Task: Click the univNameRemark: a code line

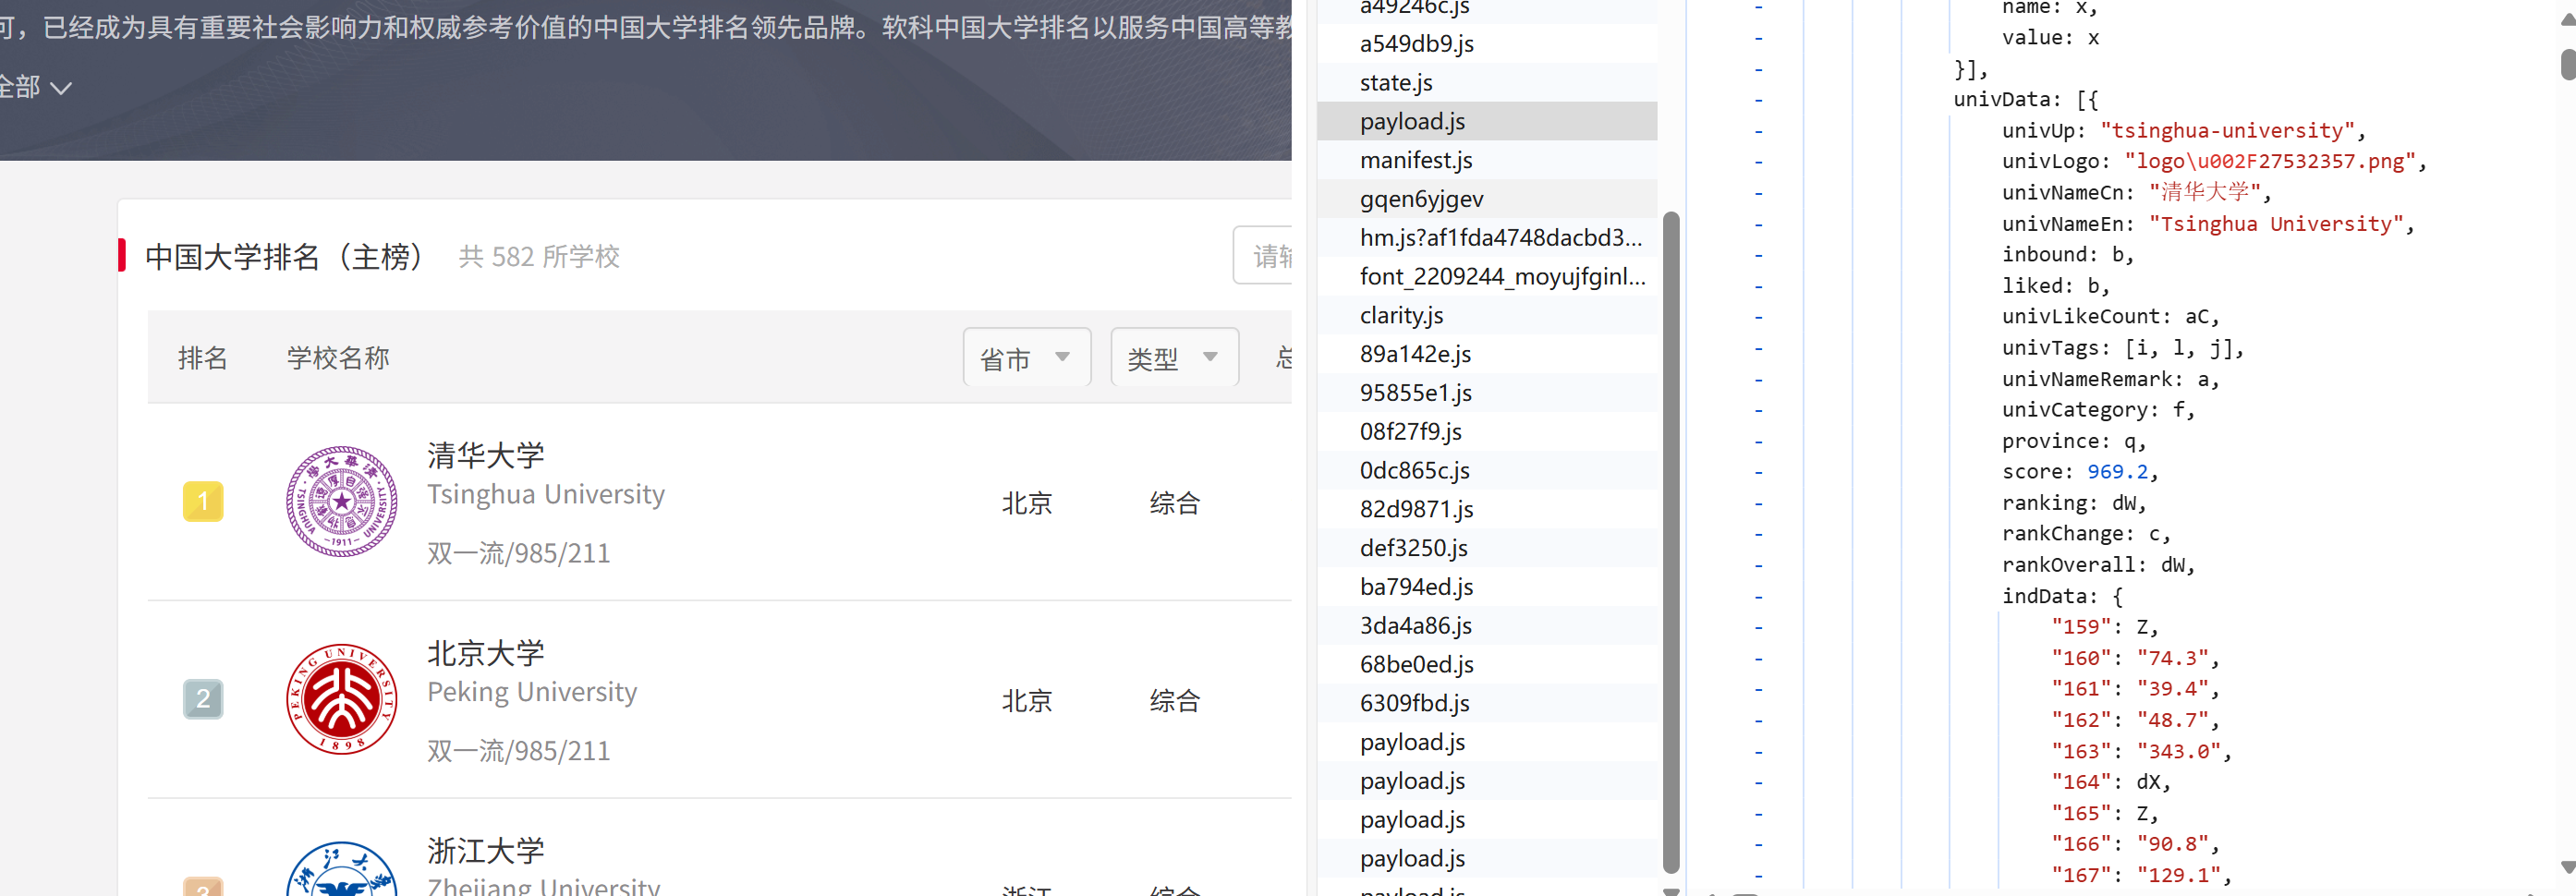Action: click(x=2110, y=379)
